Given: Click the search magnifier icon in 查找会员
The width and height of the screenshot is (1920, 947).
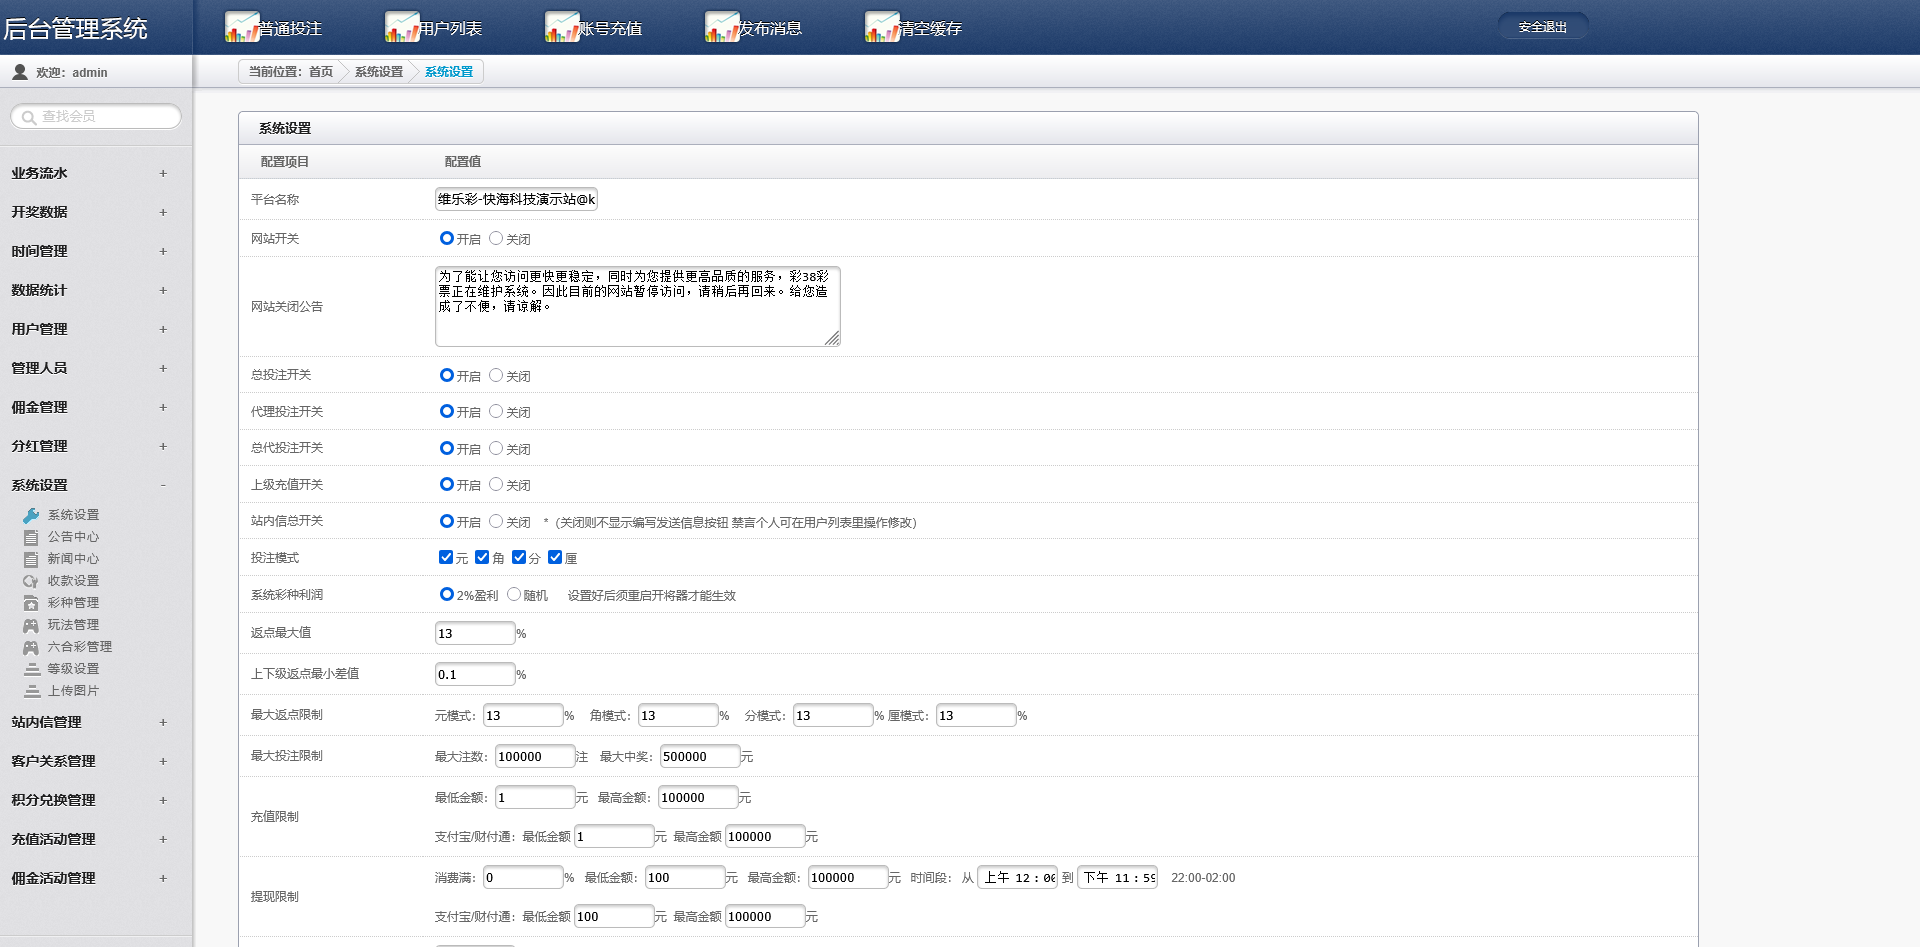Looking at the screenshot, I should pyautogui.click(x=28, y=117).
